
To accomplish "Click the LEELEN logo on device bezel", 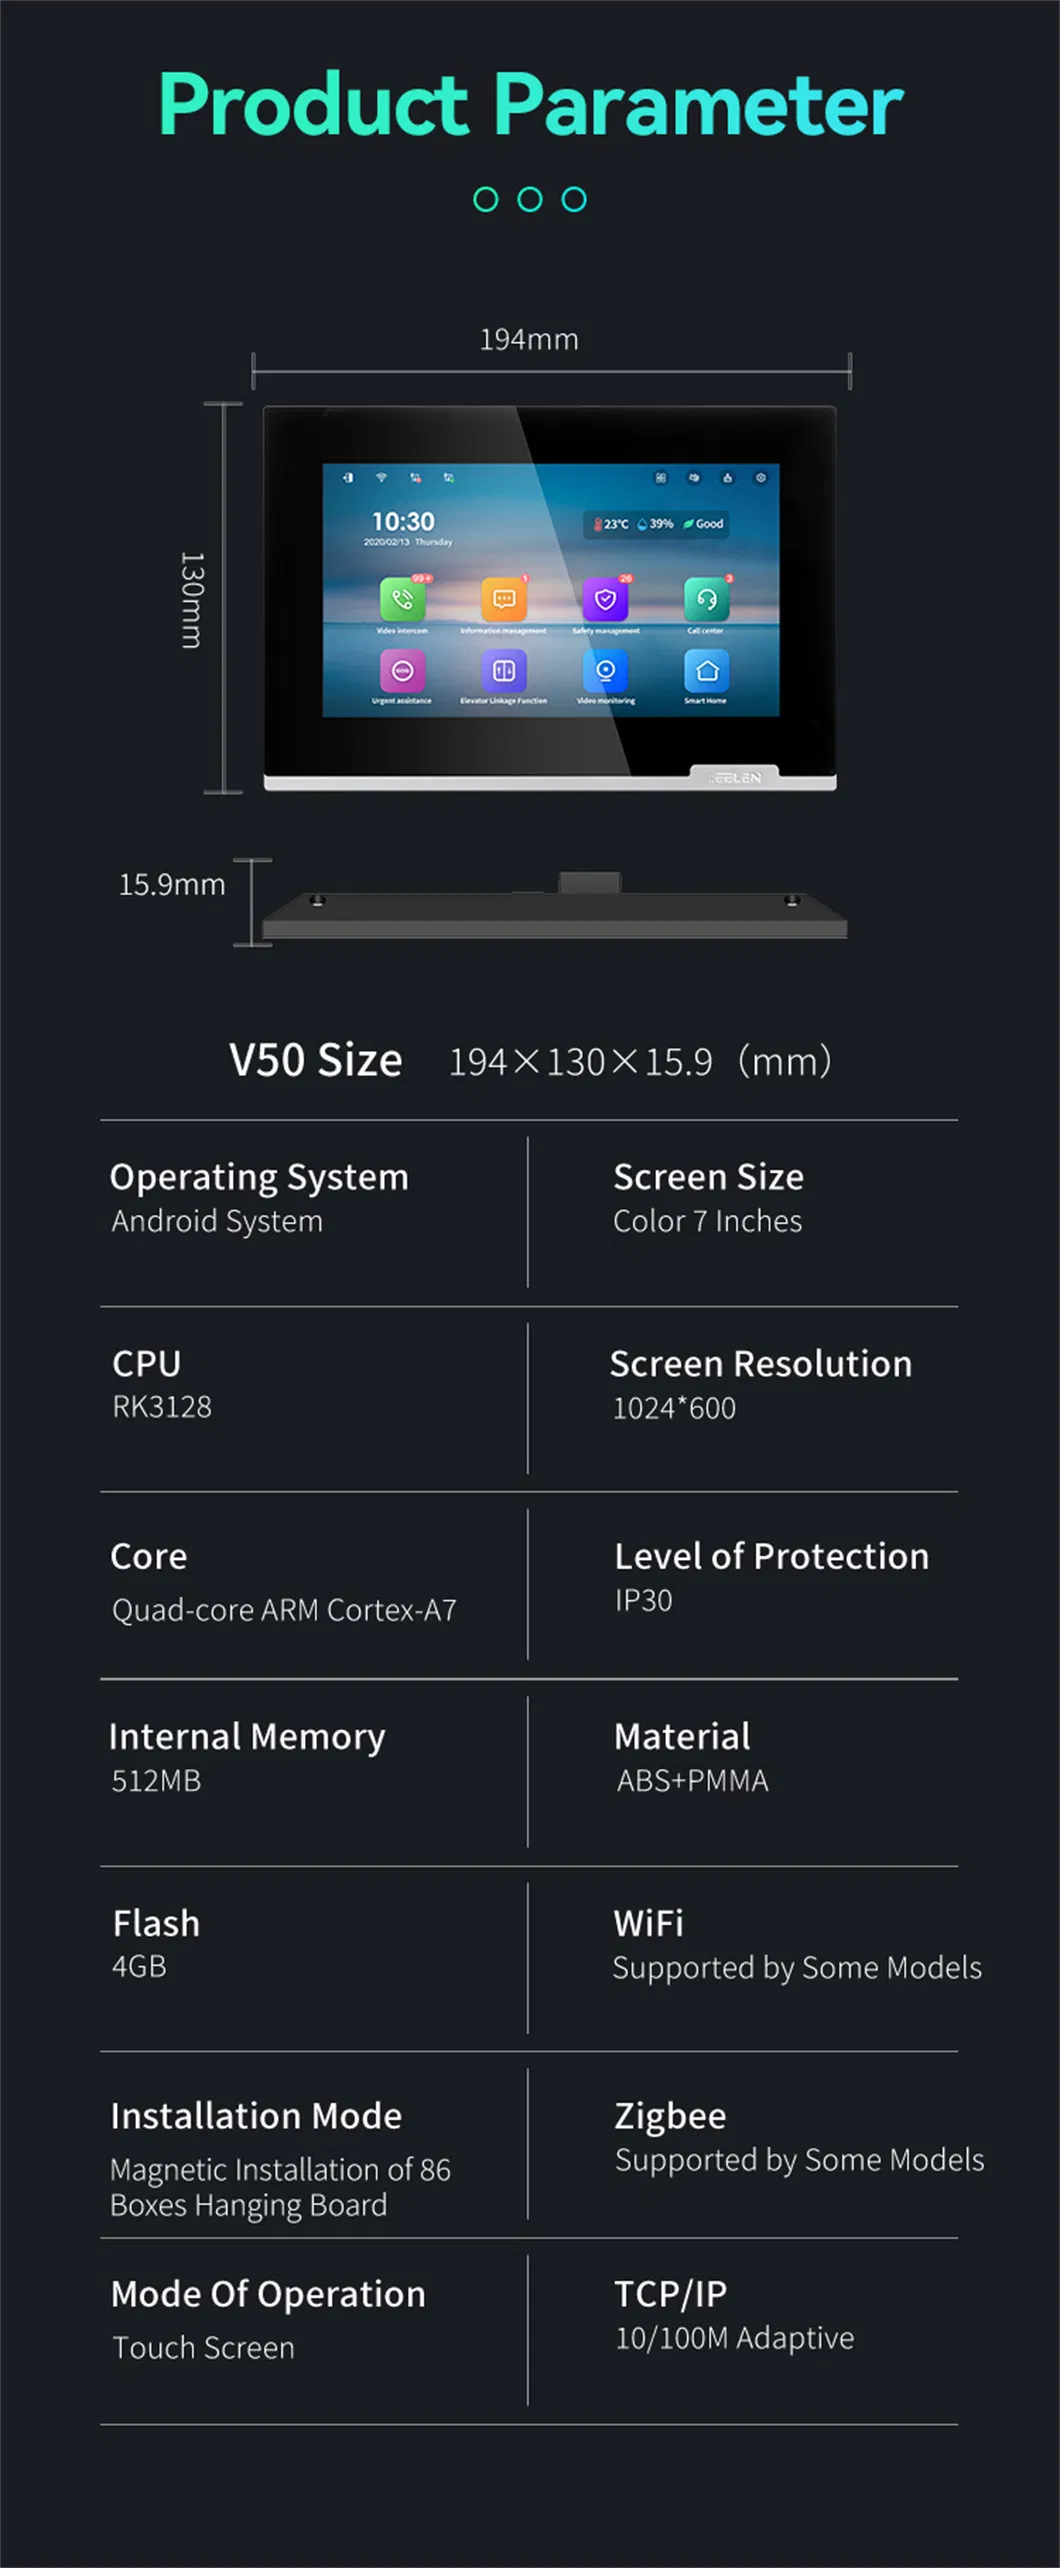I will coord(735,777).
